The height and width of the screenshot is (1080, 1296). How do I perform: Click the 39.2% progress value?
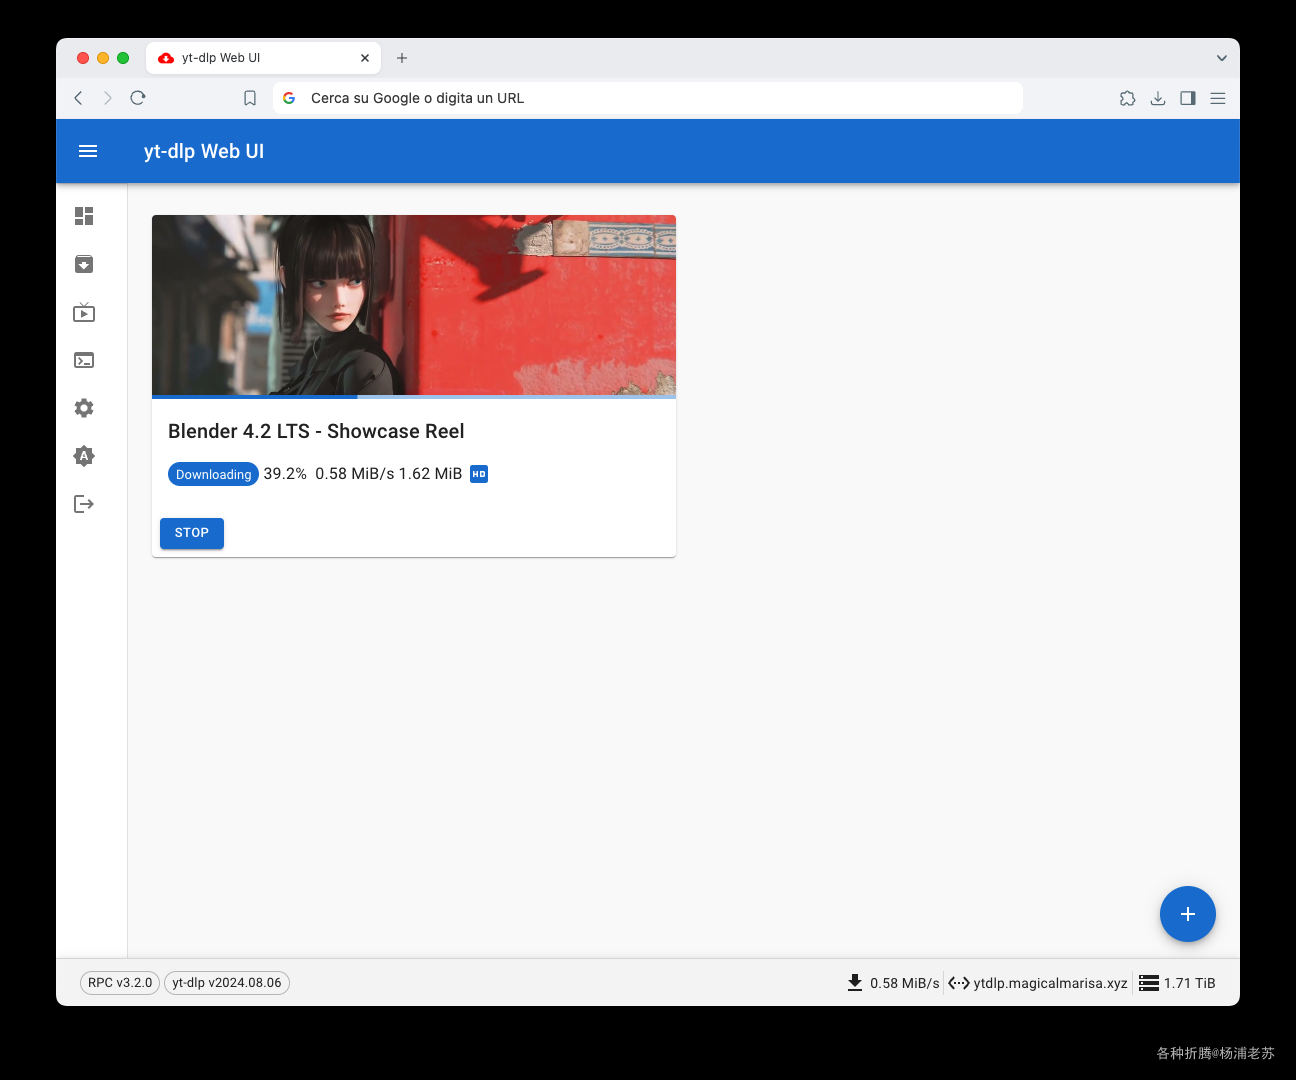[285, 474]
